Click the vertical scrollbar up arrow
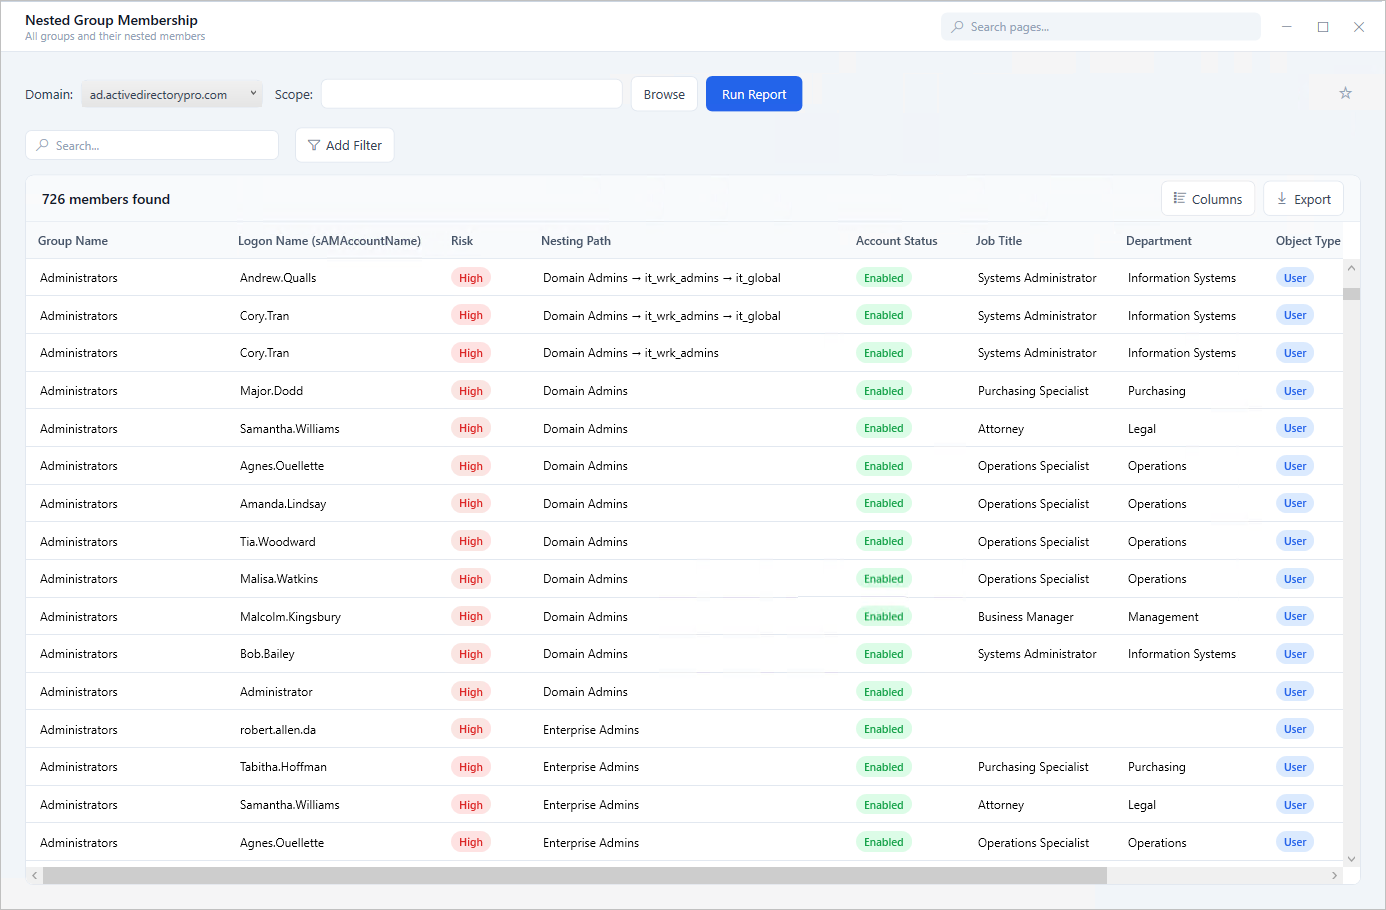Screen dimensions: 1386x910 pyautogui.click(x=1351, y=268)
